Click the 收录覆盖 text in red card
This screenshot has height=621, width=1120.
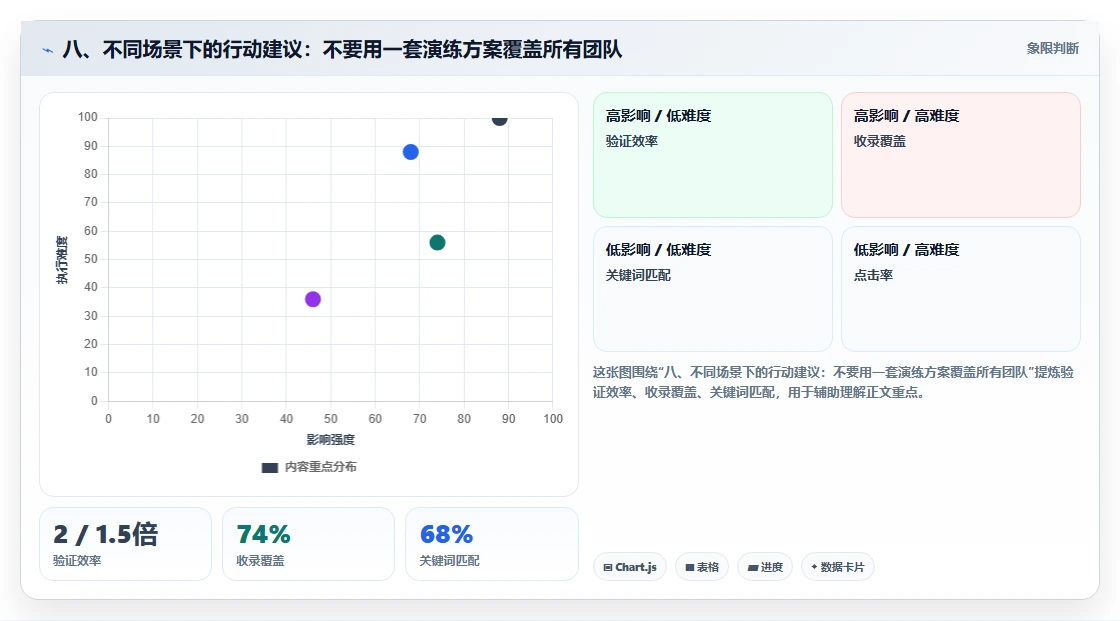pyautogui.click(x=880, y=141)
